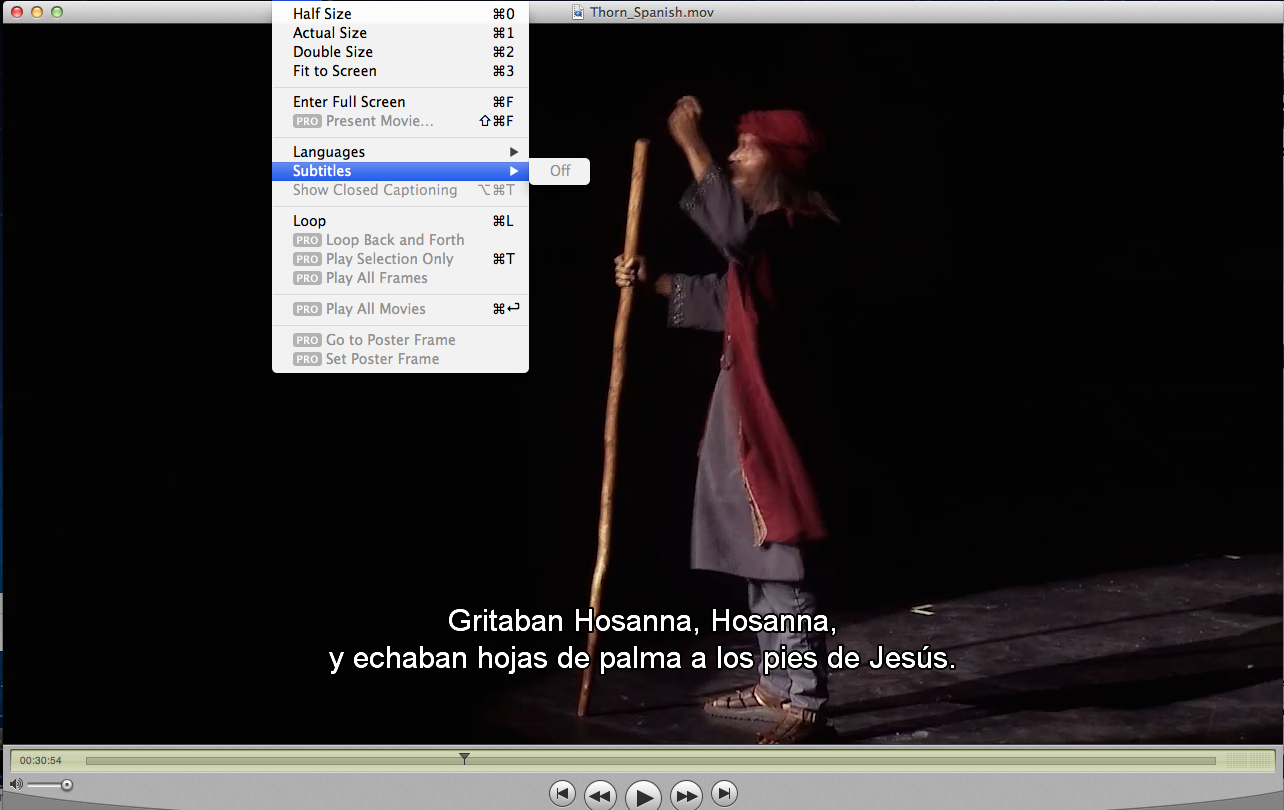Click the Thorn_Spanish.mov file icon in title
1284x810 pixels.
point(578,12)
